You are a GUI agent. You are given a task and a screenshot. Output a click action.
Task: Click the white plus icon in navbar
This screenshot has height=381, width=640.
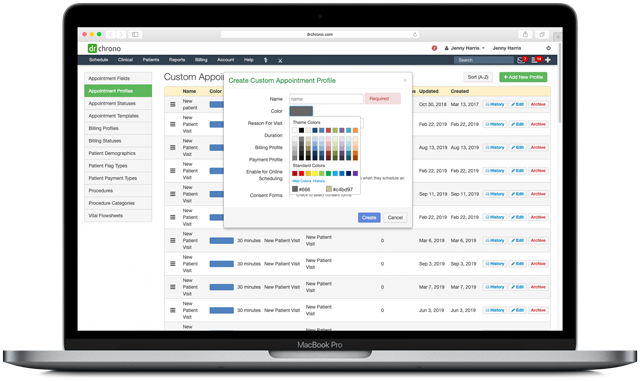(548, 60)
